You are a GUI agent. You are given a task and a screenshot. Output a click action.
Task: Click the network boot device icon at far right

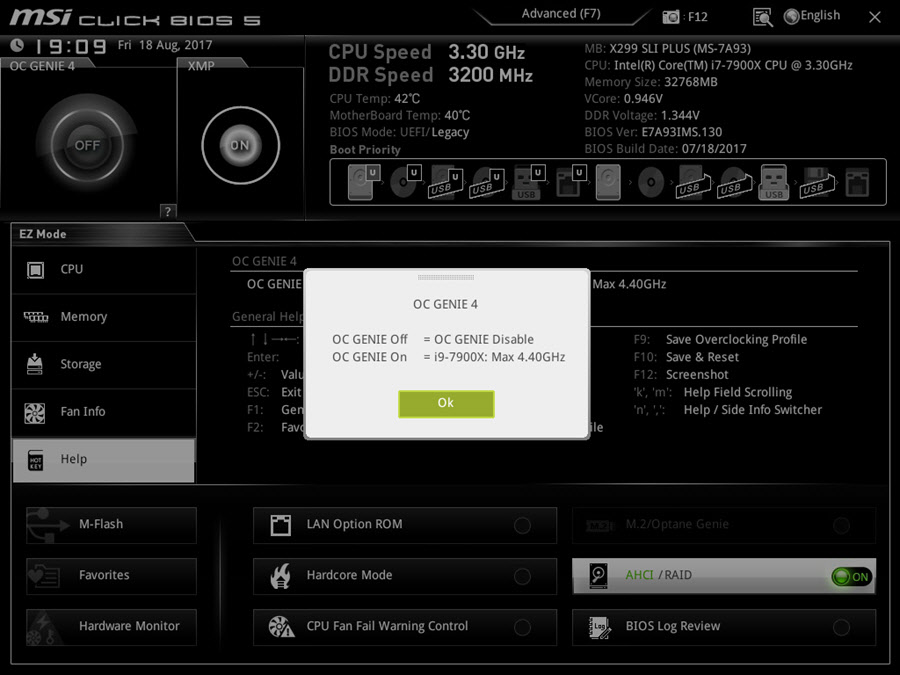tap(857, 183)
